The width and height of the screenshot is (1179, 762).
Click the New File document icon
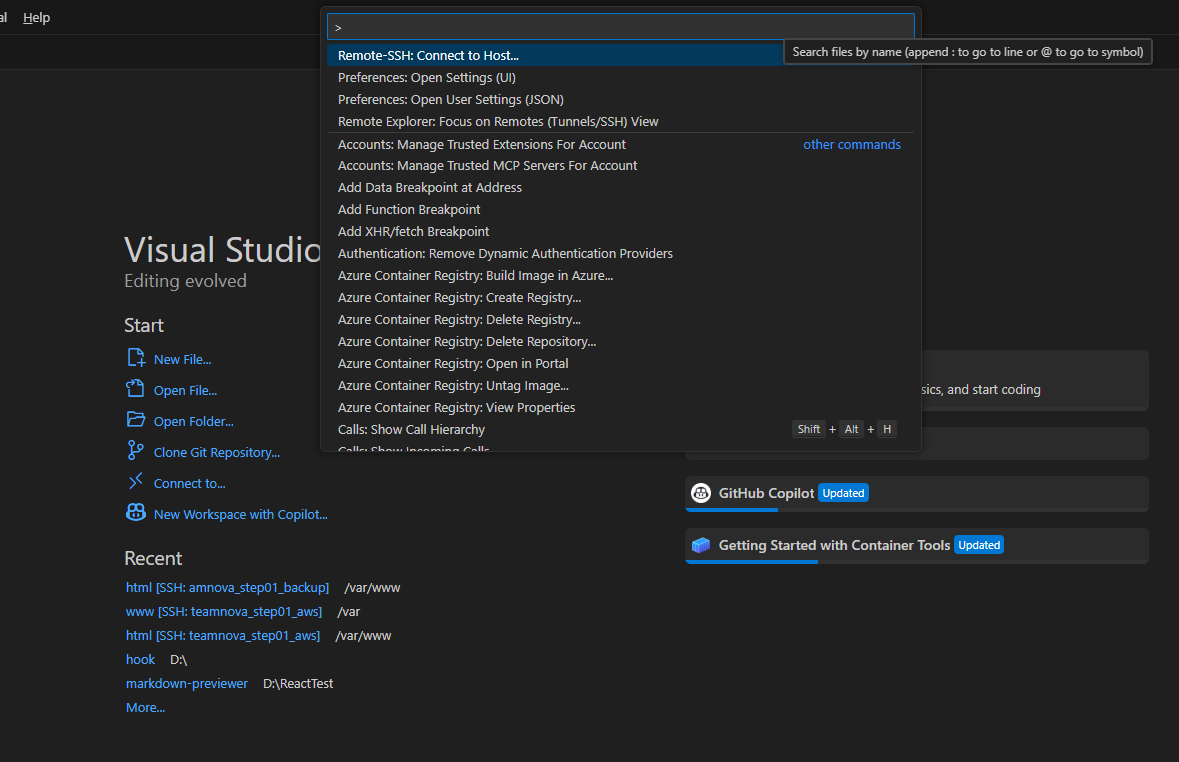[x=135, y=358]
